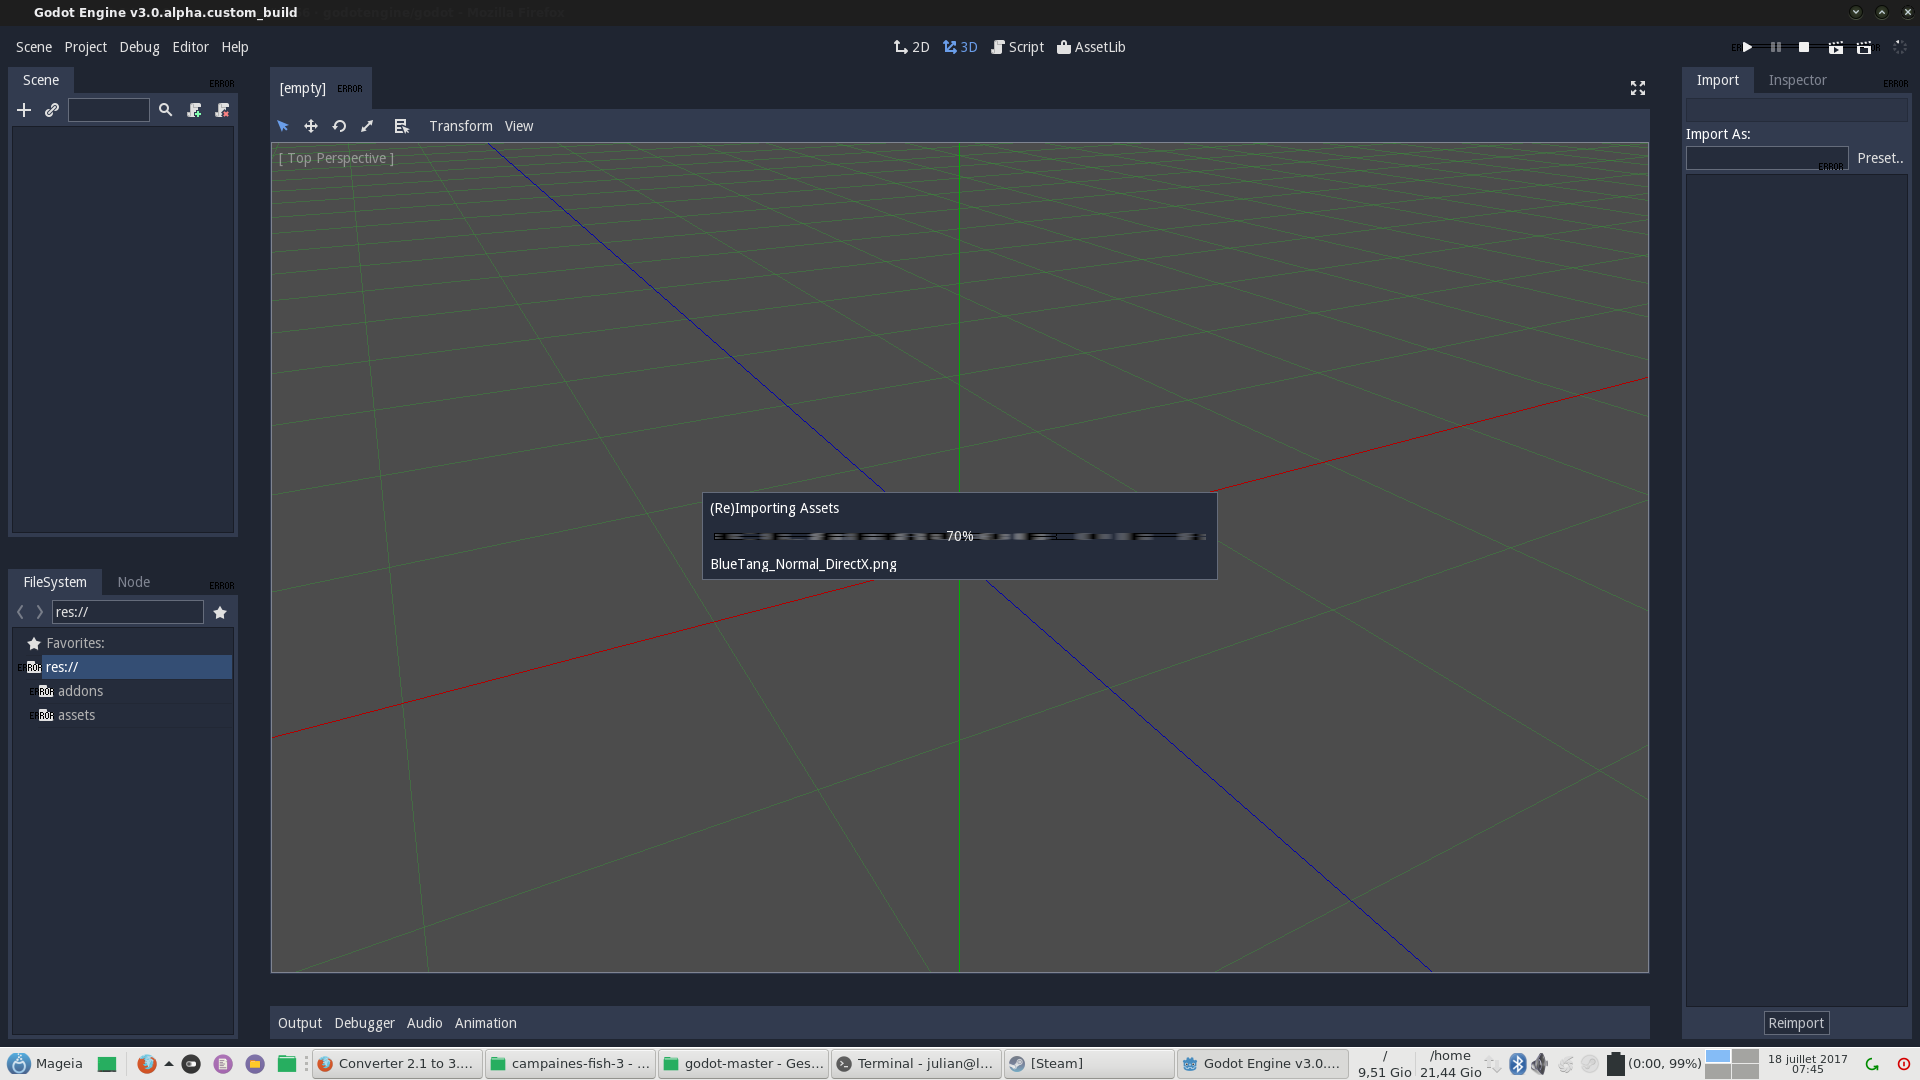Activate the Select mode tool
Image resolution: width=1920 pixels, height=1080 pixels.
[283, 126]
